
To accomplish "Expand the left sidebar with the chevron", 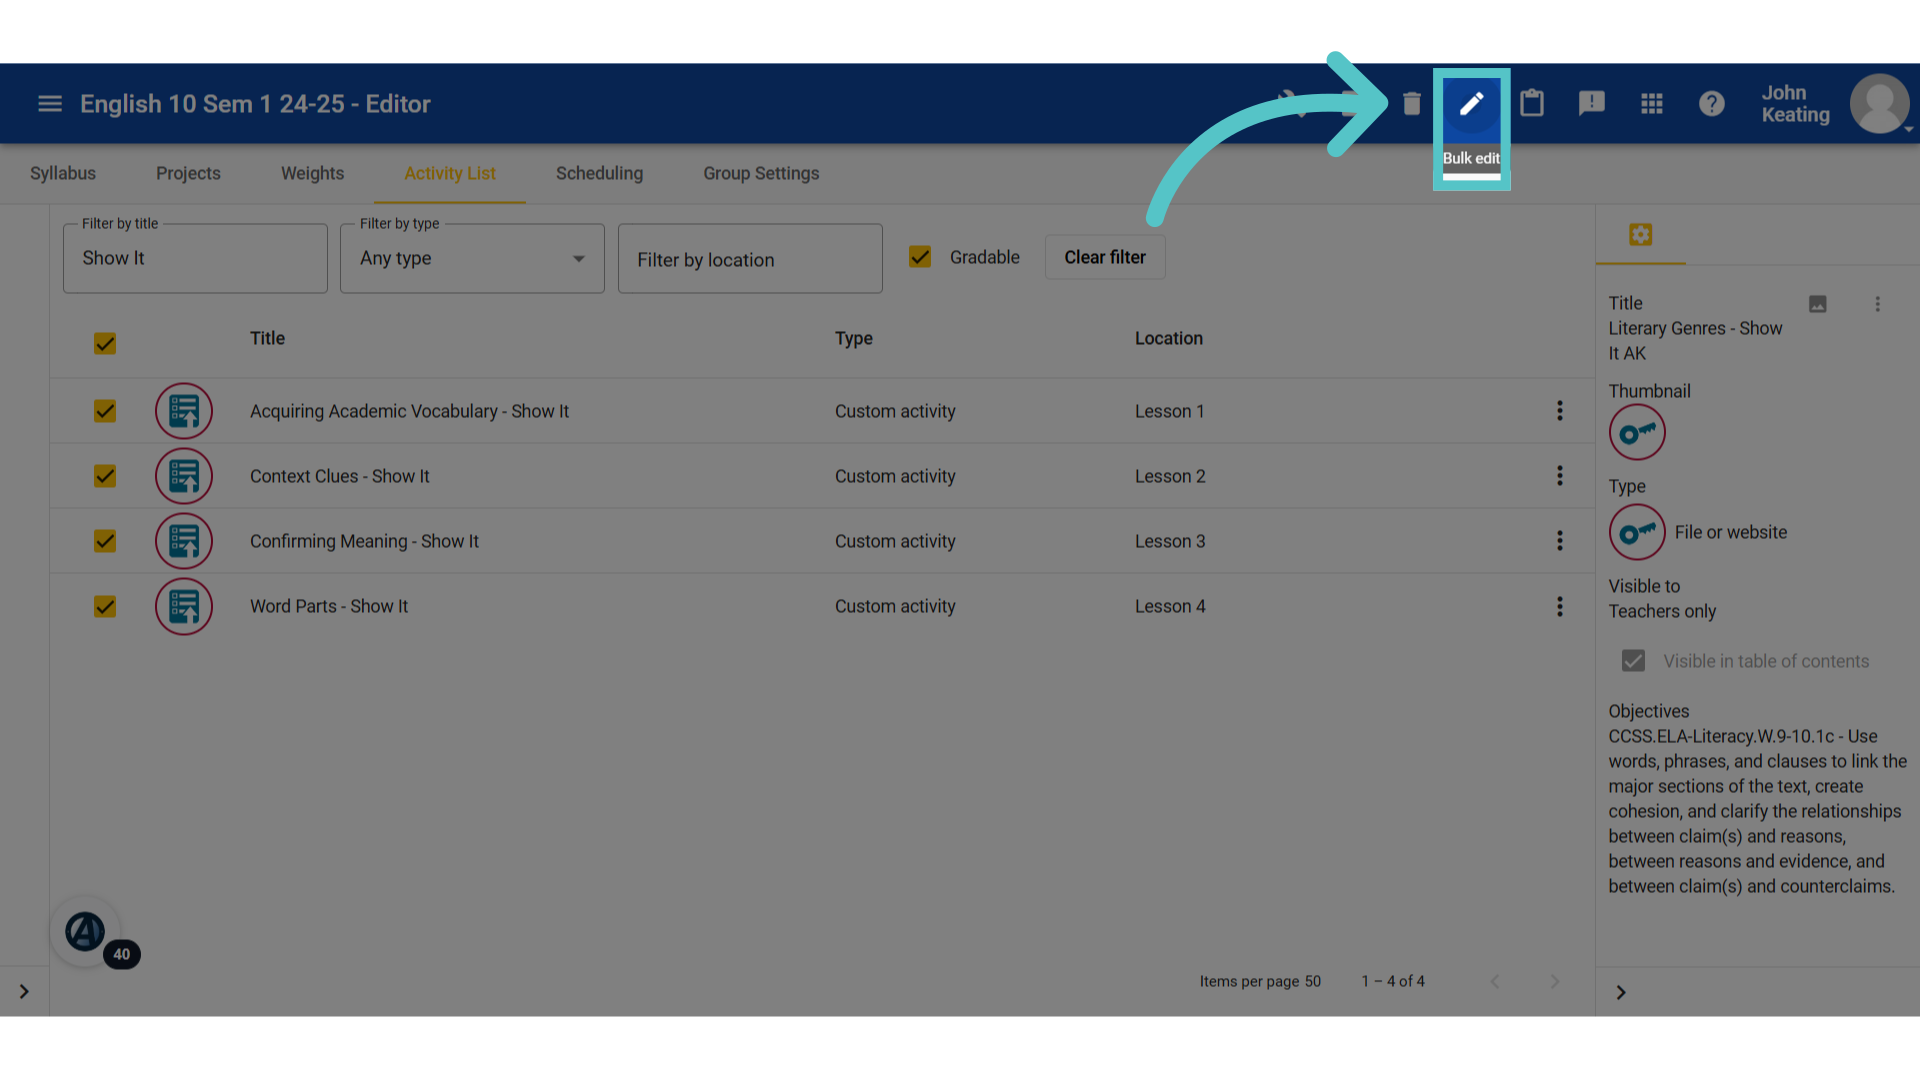I will tap(24, 992).
